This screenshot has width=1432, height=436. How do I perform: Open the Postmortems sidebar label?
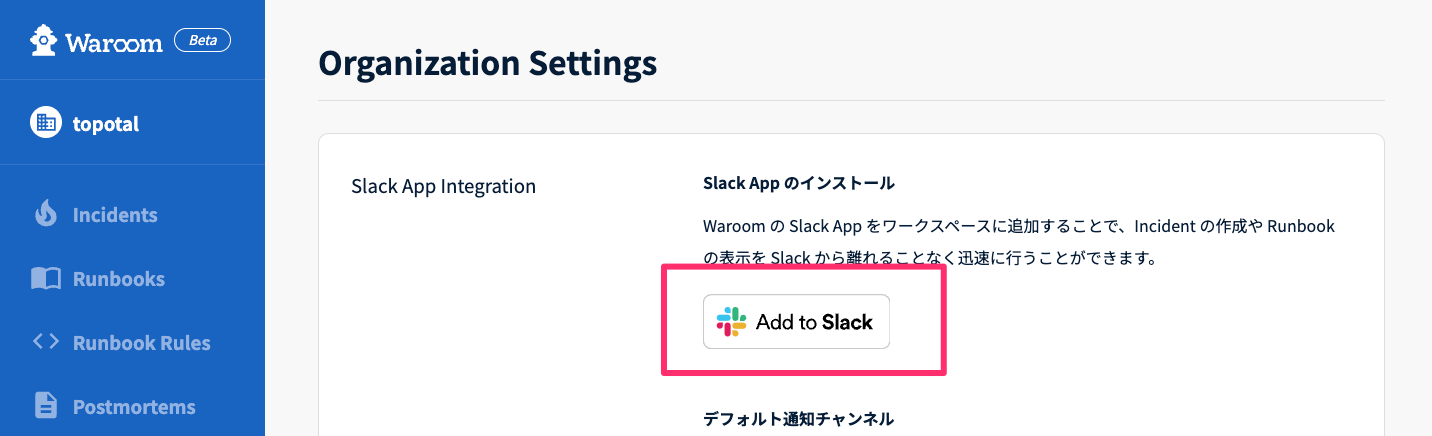[x=134, y=407]
